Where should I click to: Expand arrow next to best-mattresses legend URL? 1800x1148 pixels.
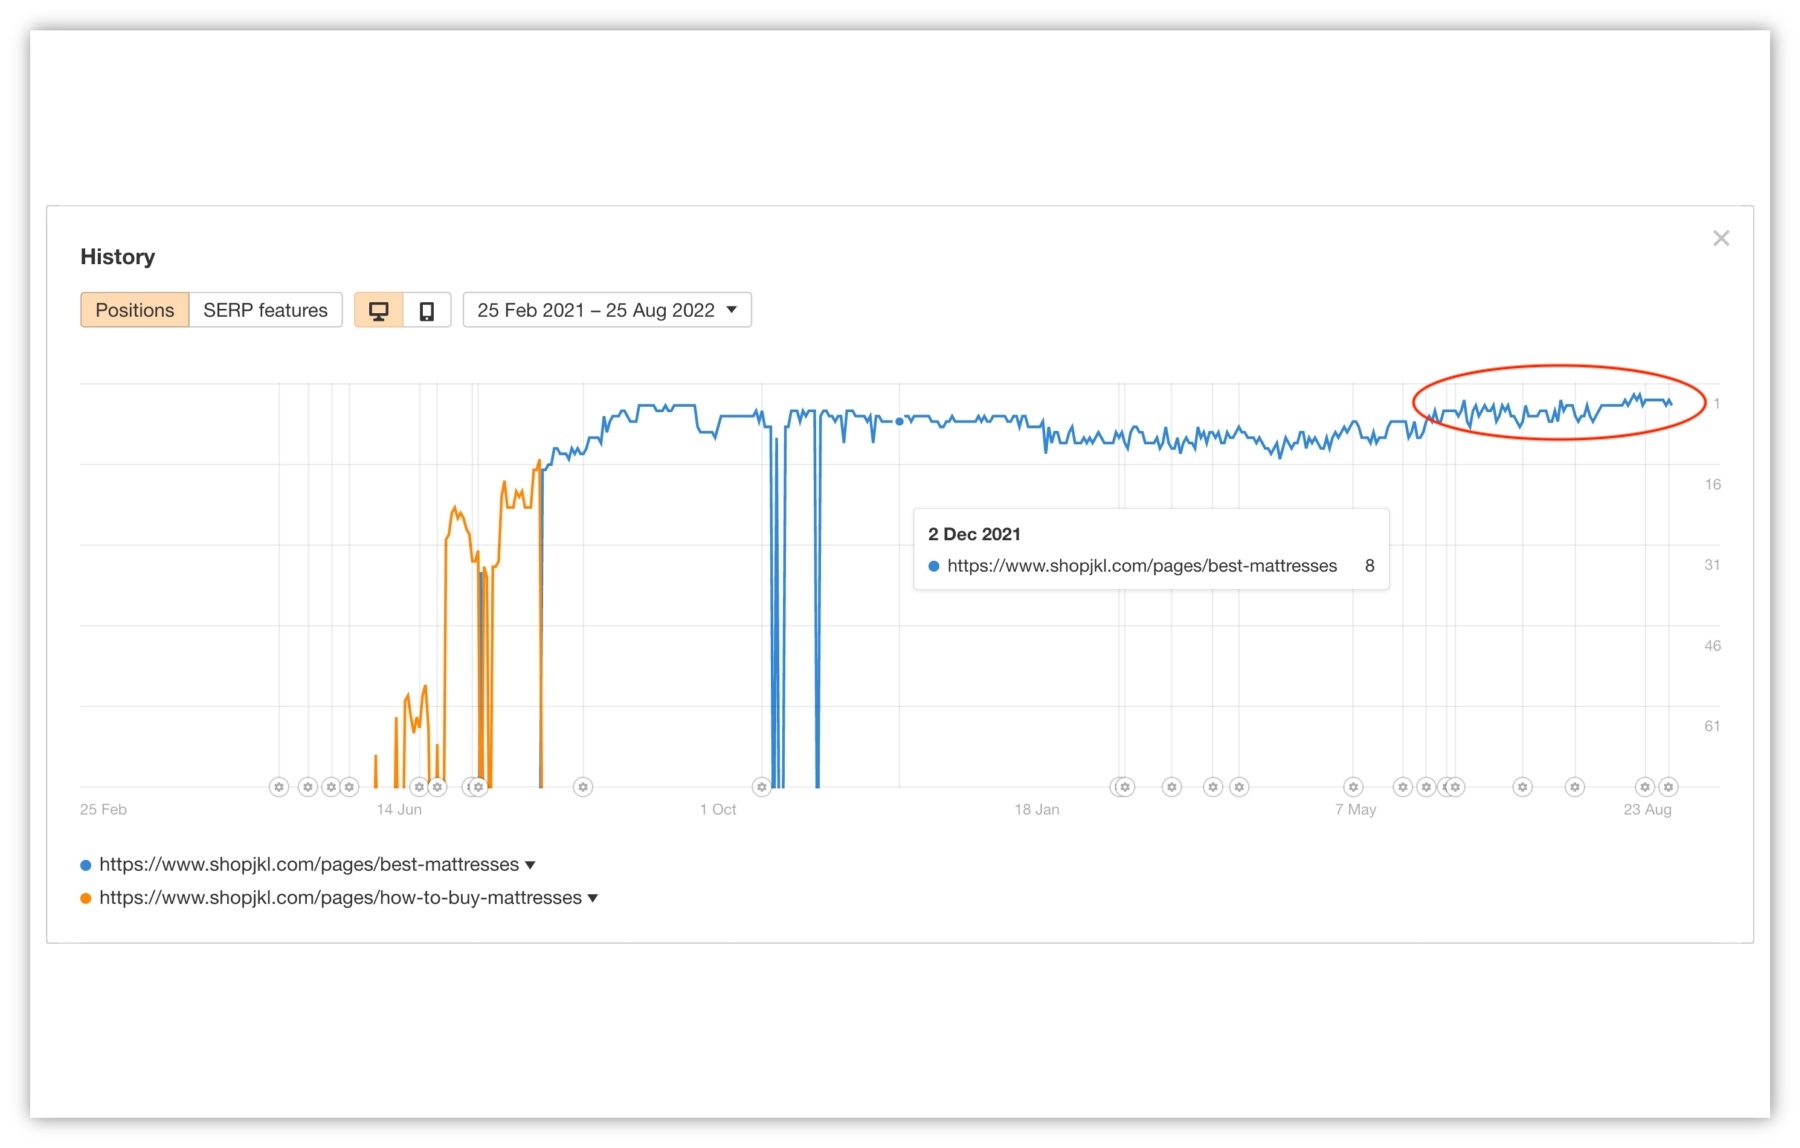[x=531, y=865]
